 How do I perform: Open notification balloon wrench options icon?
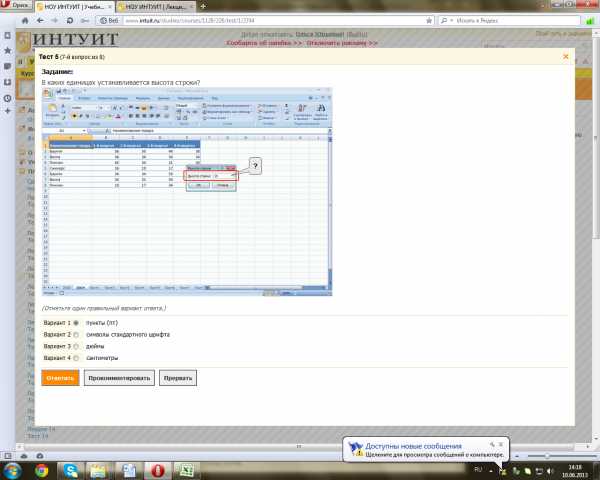[x=492, y=444]
